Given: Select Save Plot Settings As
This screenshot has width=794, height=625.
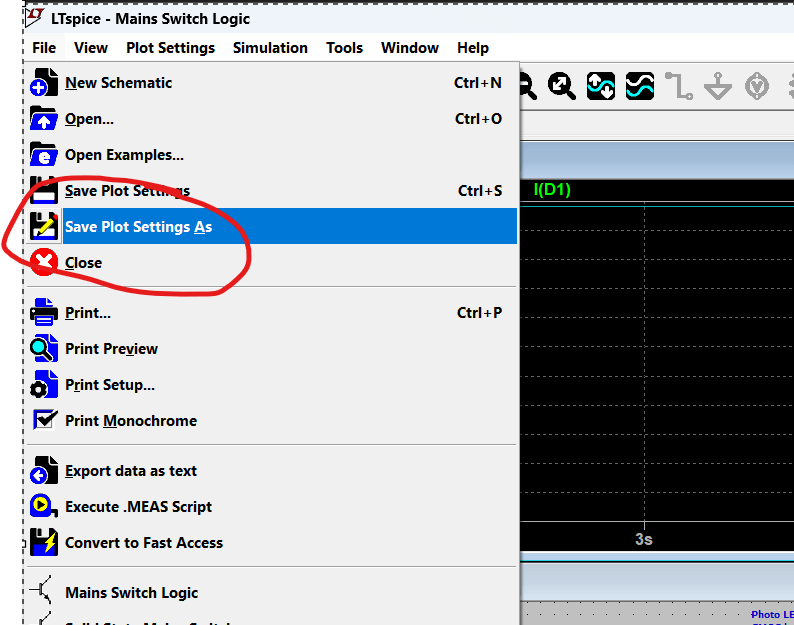Looking at the screenshot, I should click(x=272, y=226).
